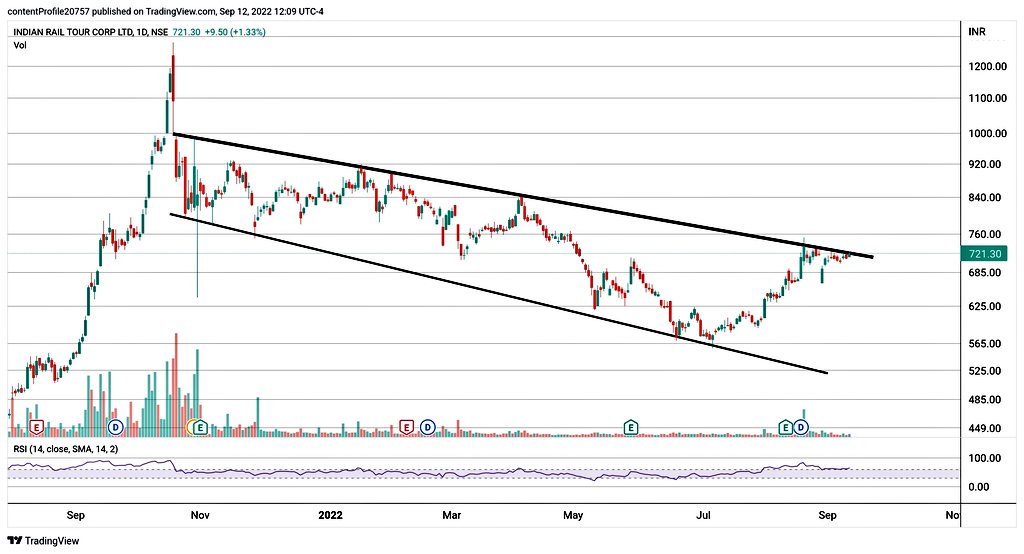
Task: Click the purple RSI indicator line
Action: point(428,471)
